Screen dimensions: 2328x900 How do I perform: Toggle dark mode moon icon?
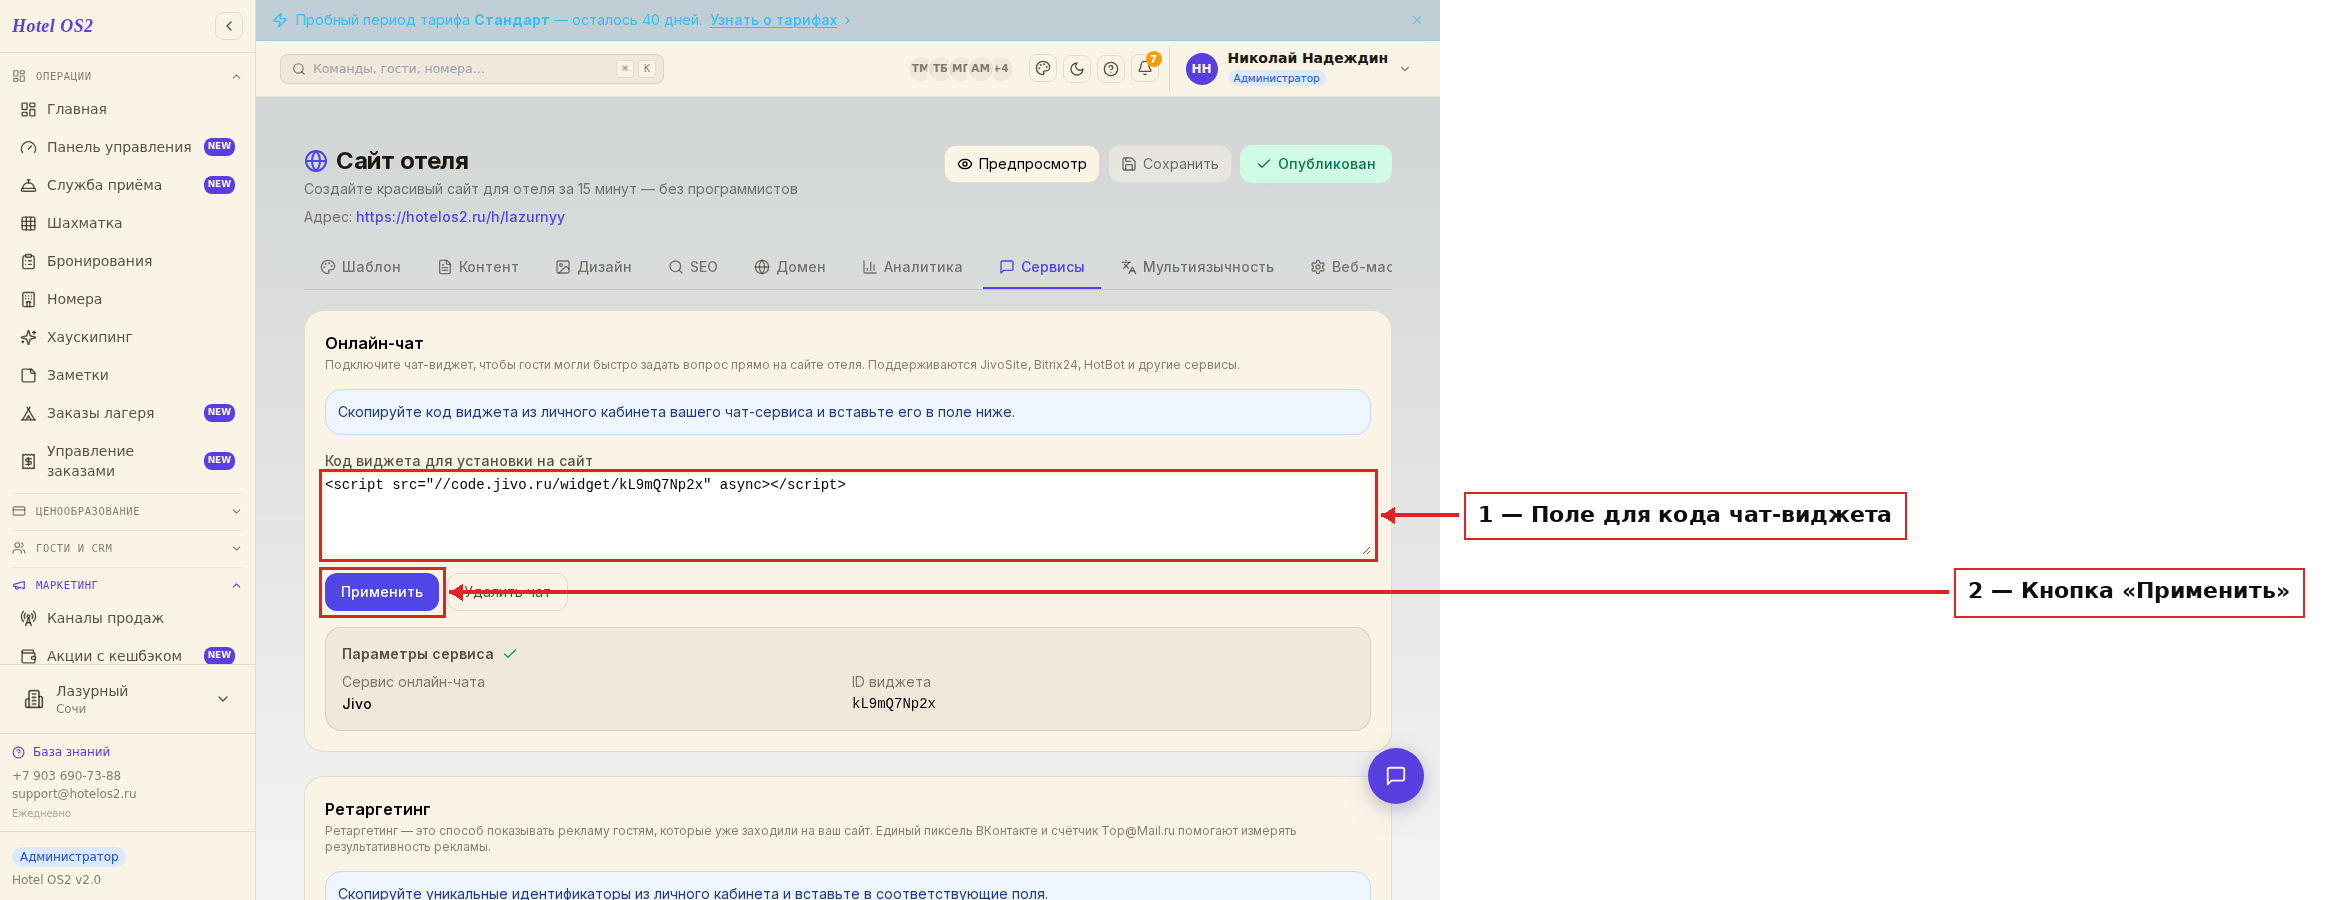coord(1077,69)
